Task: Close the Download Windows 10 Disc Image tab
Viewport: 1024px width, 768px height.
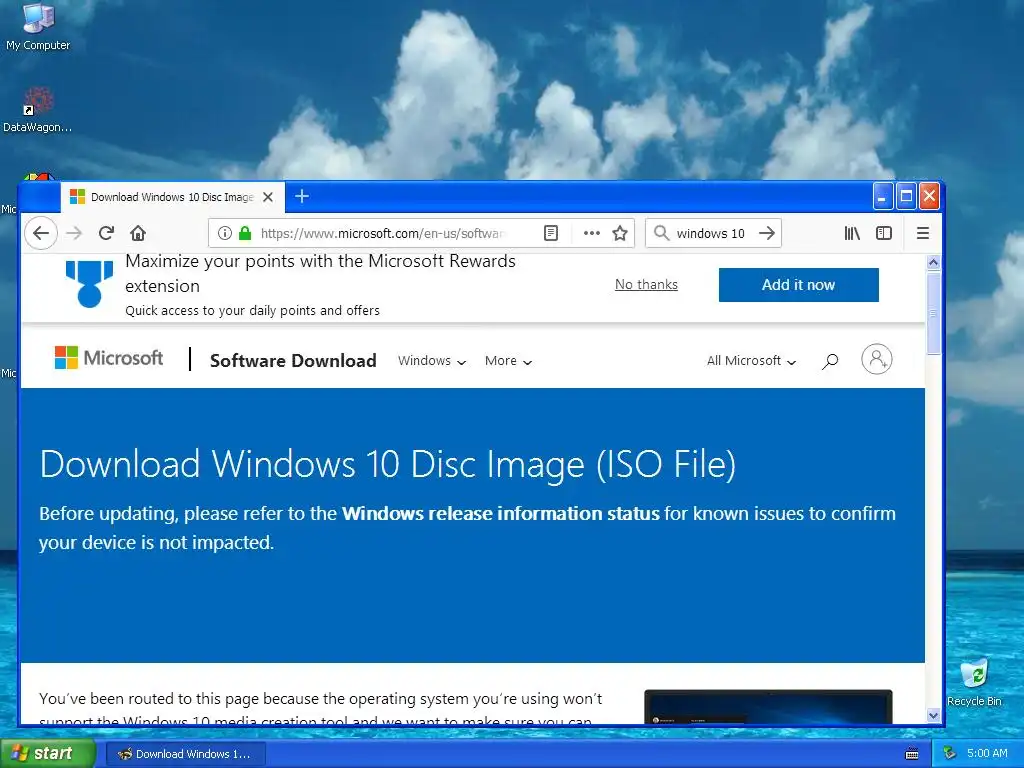Action: pyautogui.click(x=268, y=197)
